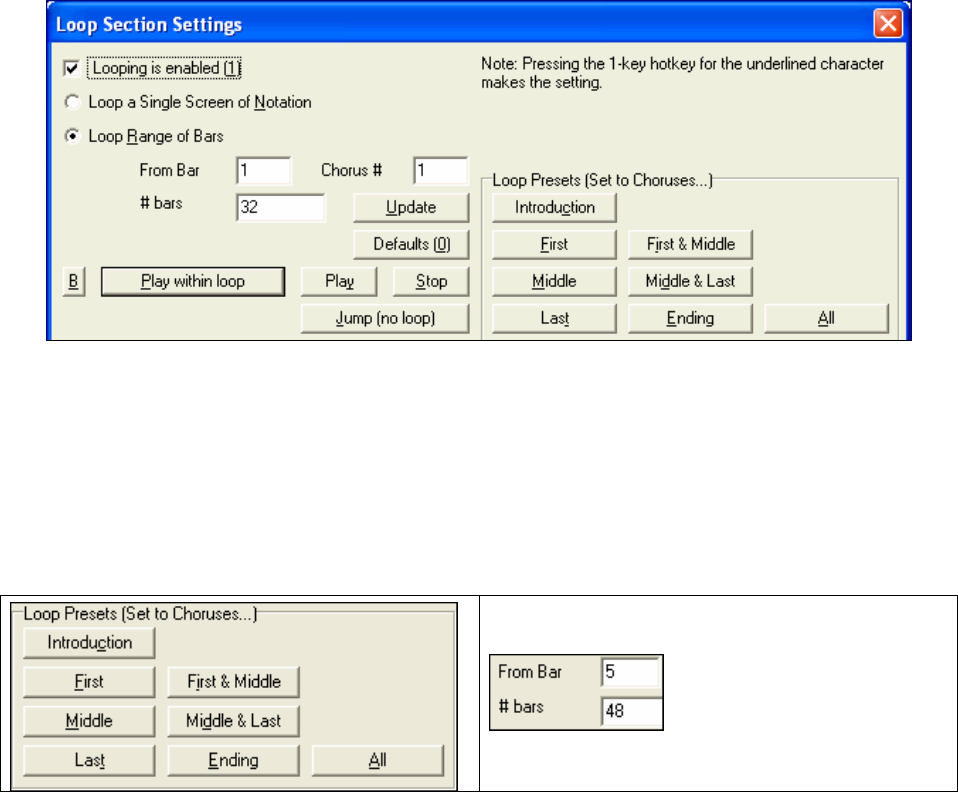958x792 pixels.
Task: Close the Loop Section Settings dialog
Action: (x=888, y=24)
